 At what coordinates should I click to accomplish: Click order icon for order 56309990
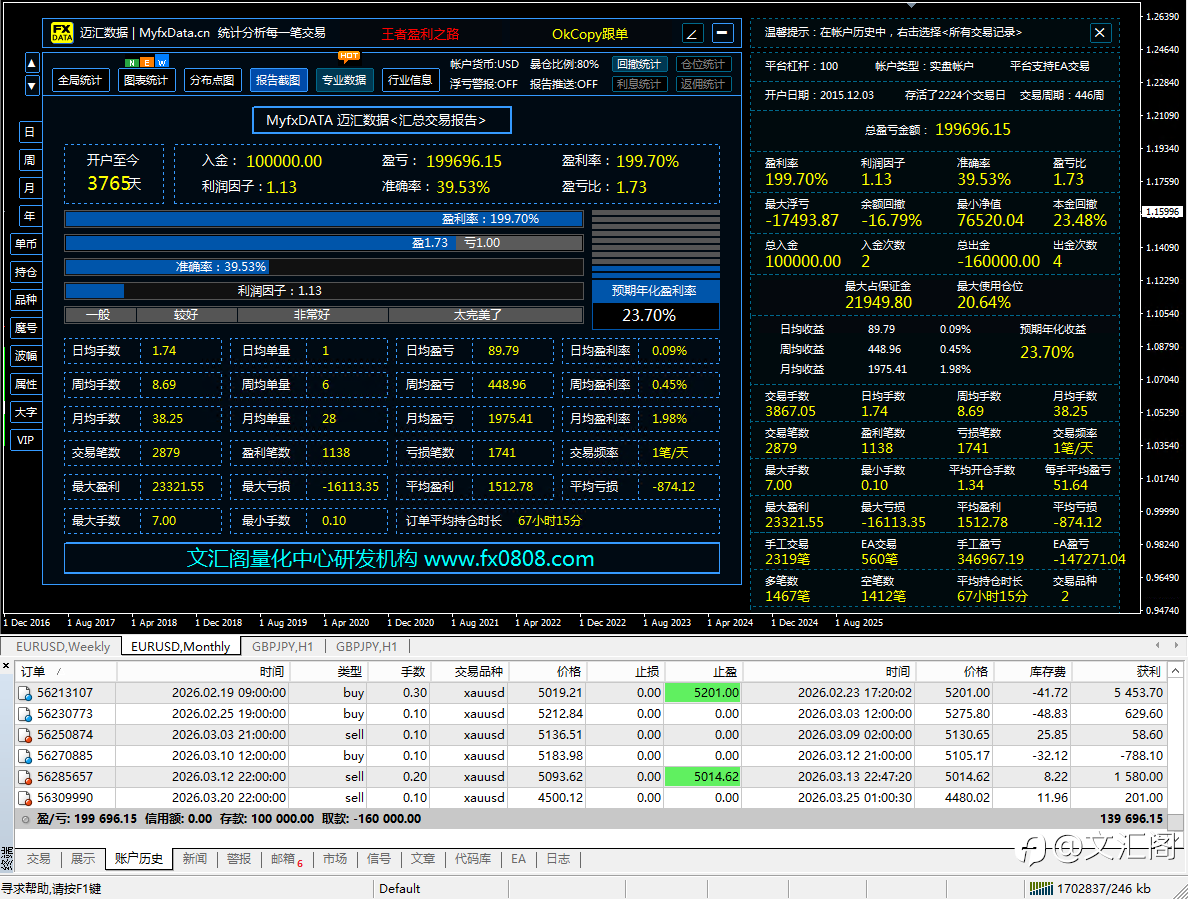[24, 798]
